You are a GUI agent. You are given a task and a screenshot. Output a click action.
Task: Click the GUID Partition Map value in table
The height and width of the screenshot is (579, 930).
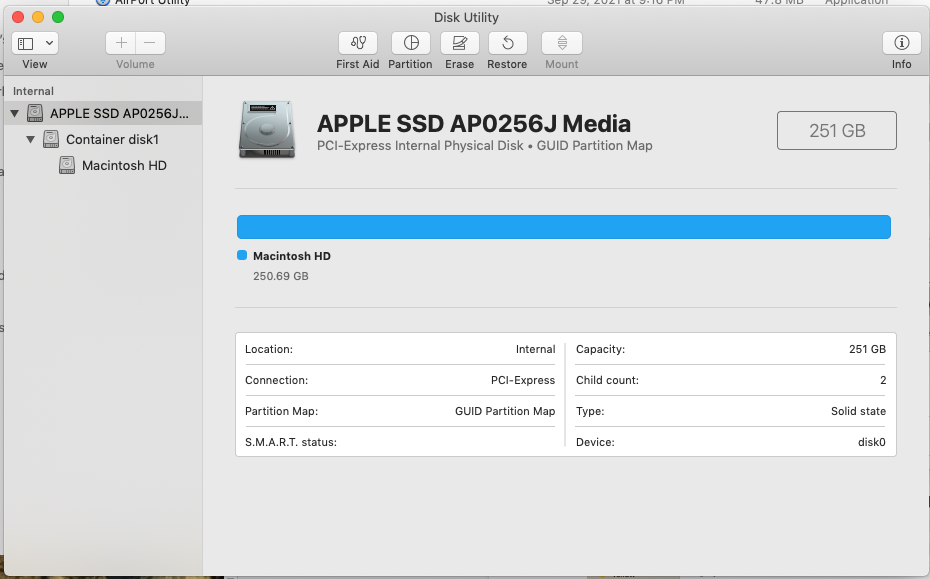pos(505,411)
